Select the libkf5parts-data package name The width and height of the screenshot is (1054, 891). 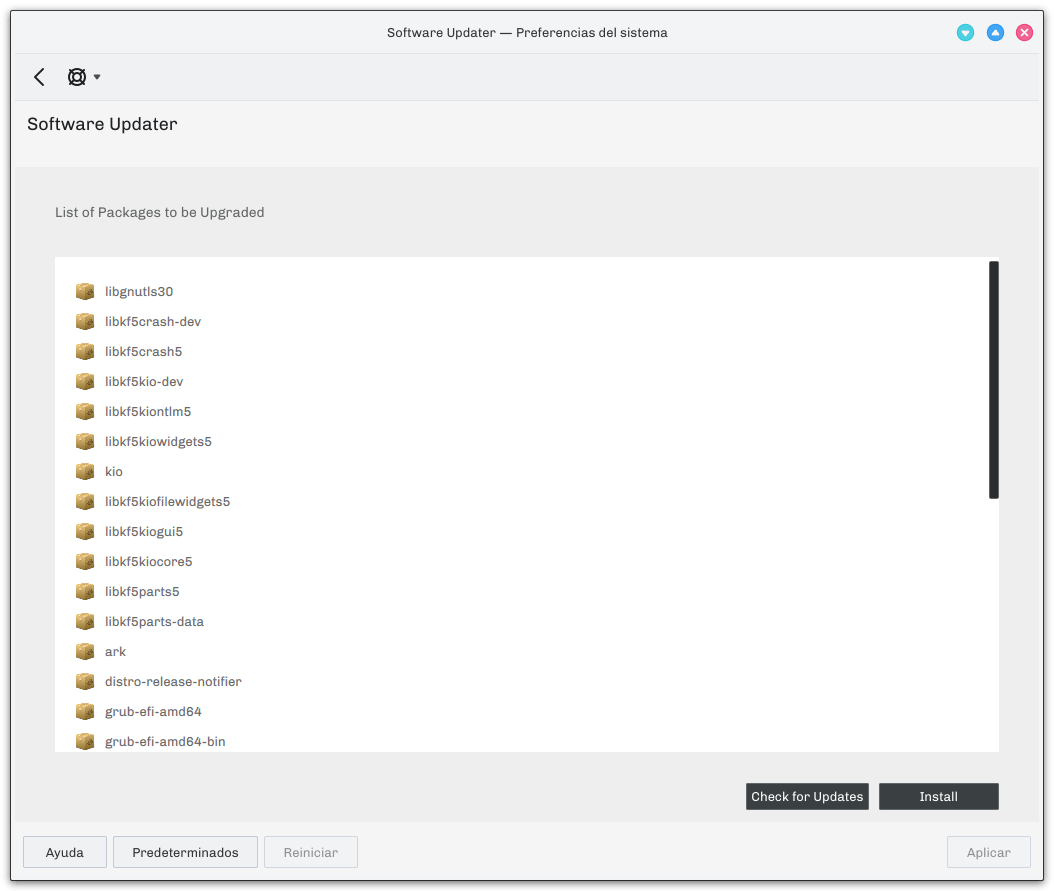154,622
